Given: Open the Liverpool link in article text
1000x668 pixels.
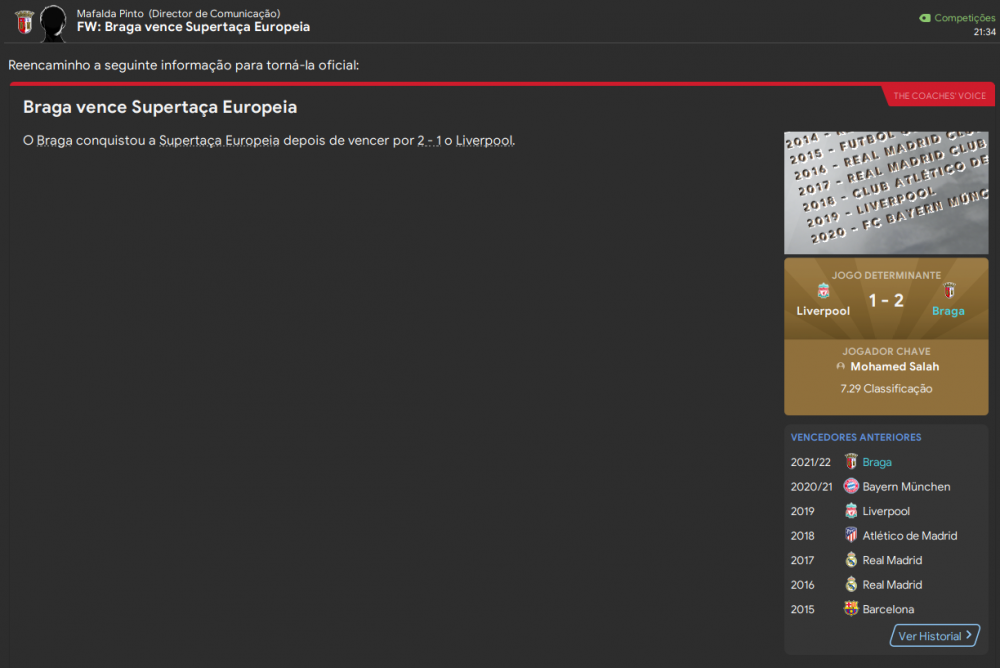Looking at the screenshot, I should point(484,140).
